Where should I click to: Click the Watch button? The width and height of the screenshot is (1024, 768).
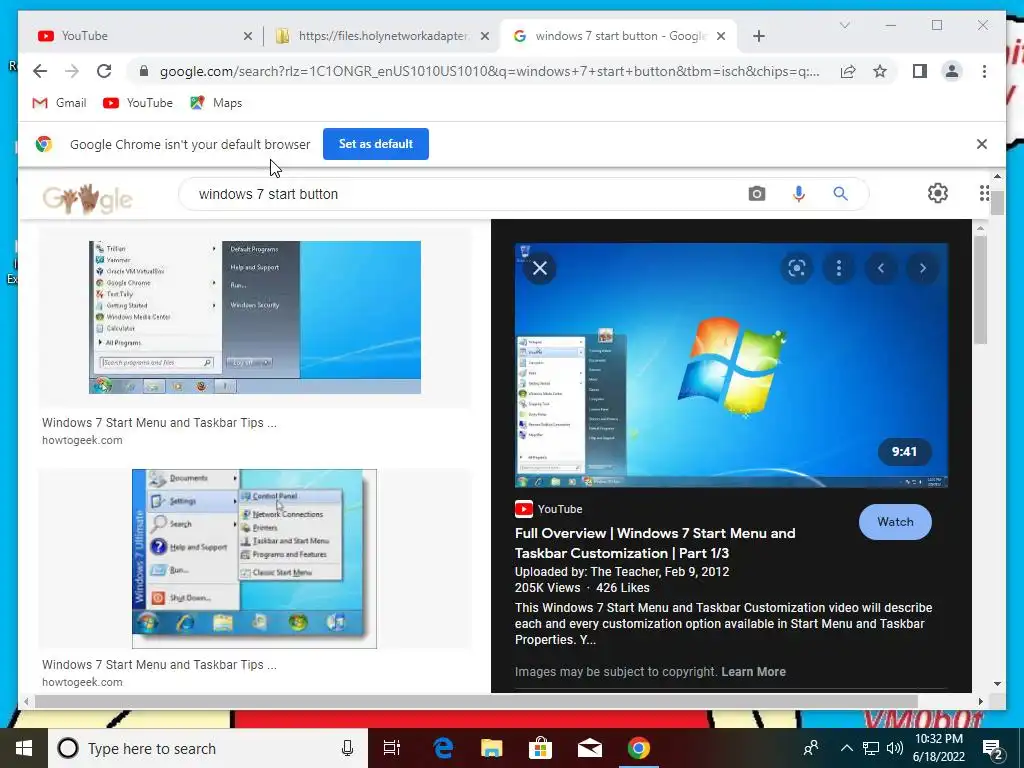tap(895, 522)
